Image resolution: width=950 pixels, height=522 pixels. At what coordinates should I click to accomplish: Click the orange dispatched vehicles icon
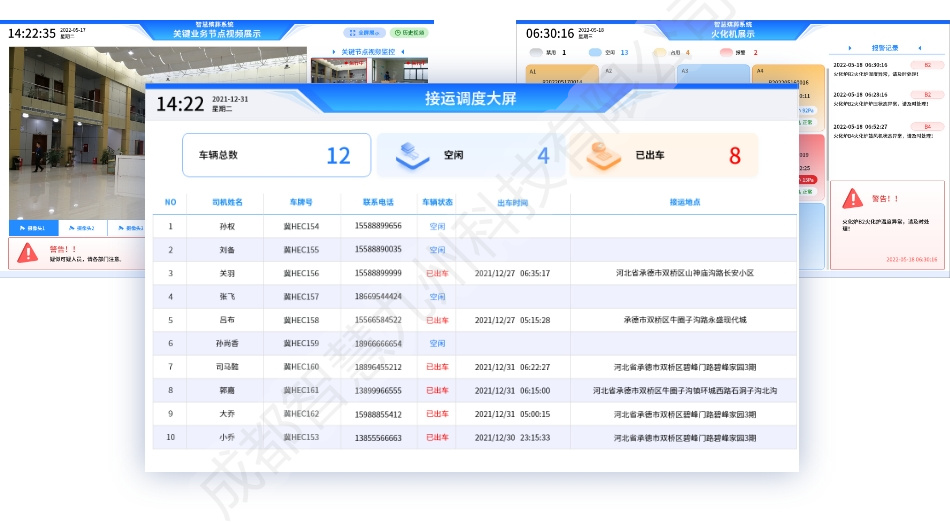pyautogui.click(x=603, y=155)
